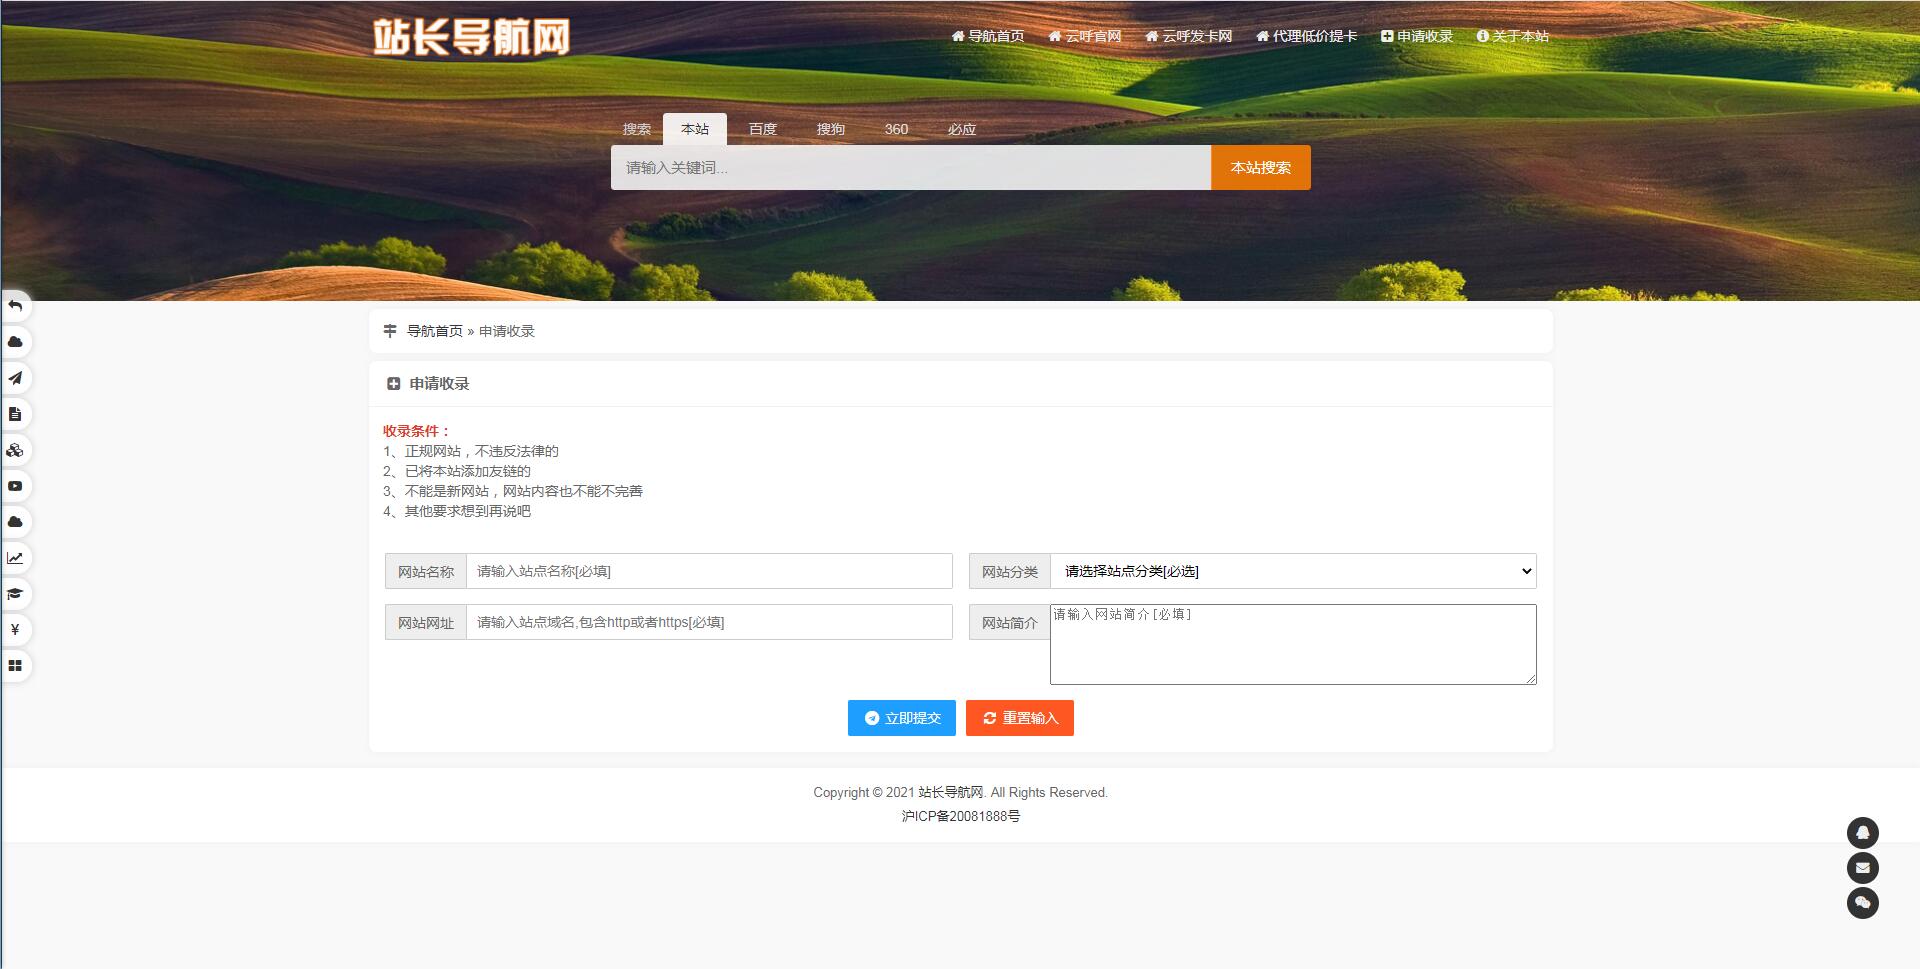The image size is (1920, 969).
Task: Click the yen ¥ icon in left sidebar
Action: [15, 630]
